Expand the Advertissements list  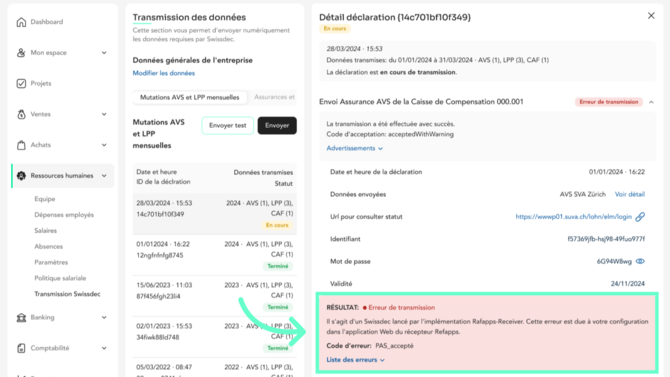point(354,148)
